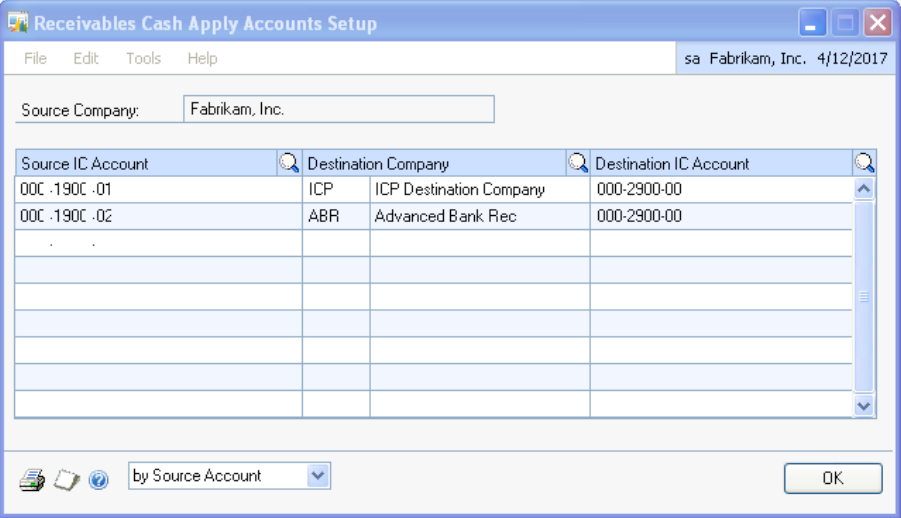This screenshot has height=518, width=901.
Task: Open the File menu
Action: coord(35,59)
